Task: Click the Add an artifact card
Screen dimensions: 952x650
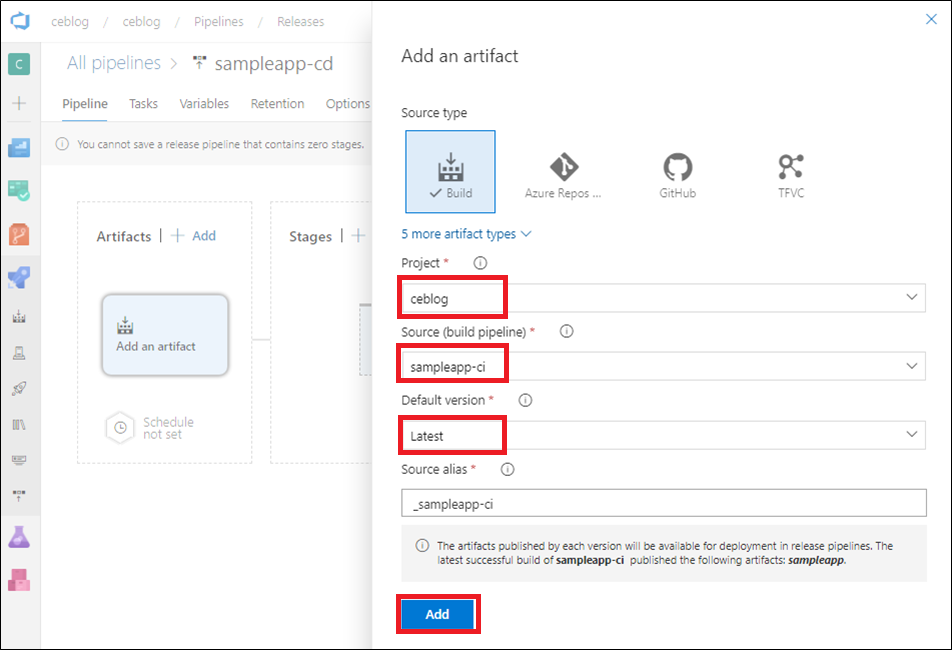Action: click(x=165, y=335)
